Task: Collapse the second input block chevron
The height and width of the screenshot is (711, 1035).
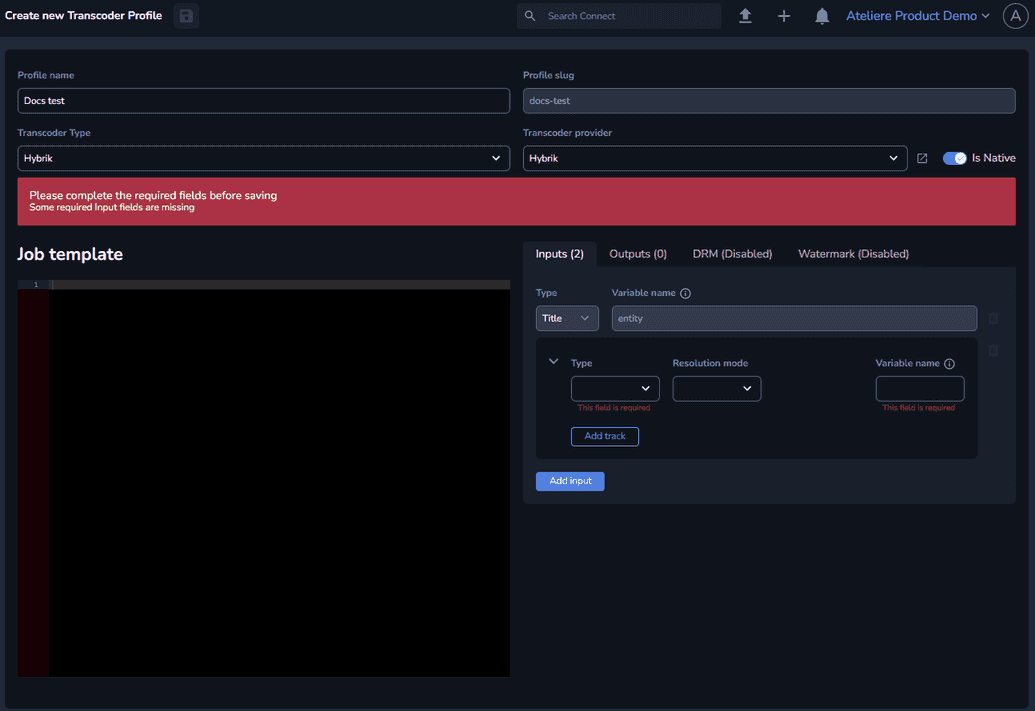Action: (554, 362)
